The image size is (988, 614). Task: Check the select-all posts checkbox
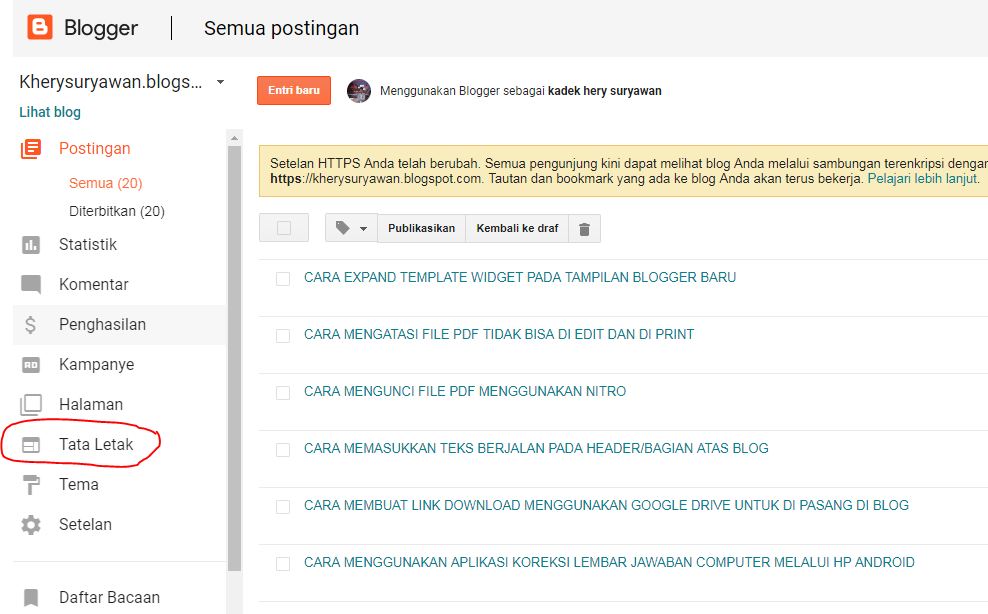(284, 228)
